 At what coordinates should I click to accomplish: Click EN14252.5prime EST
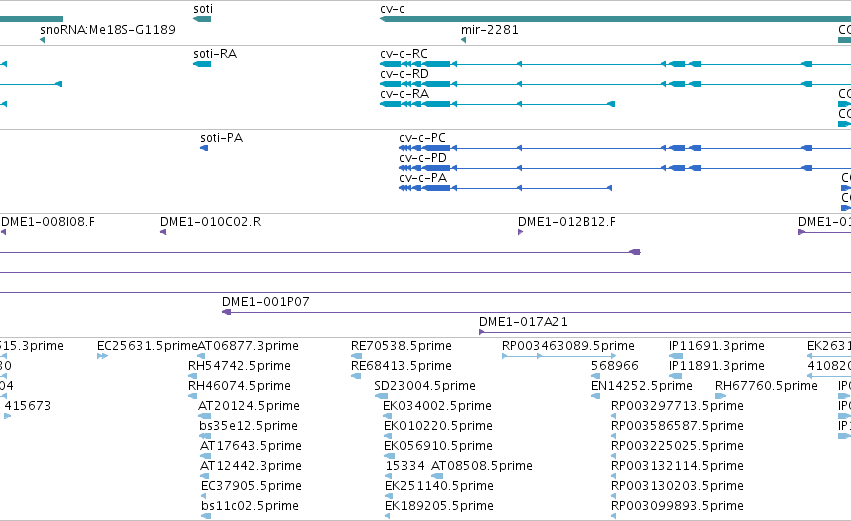click(595, 396)
